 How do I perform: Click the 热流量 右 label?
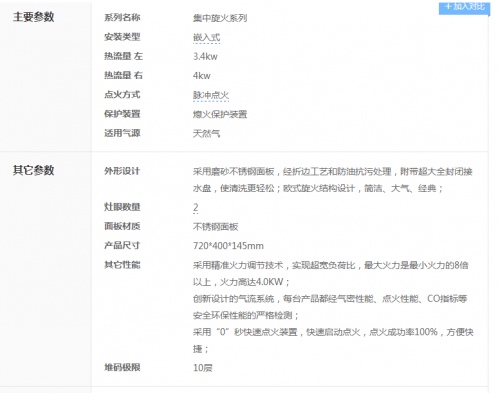124,75
